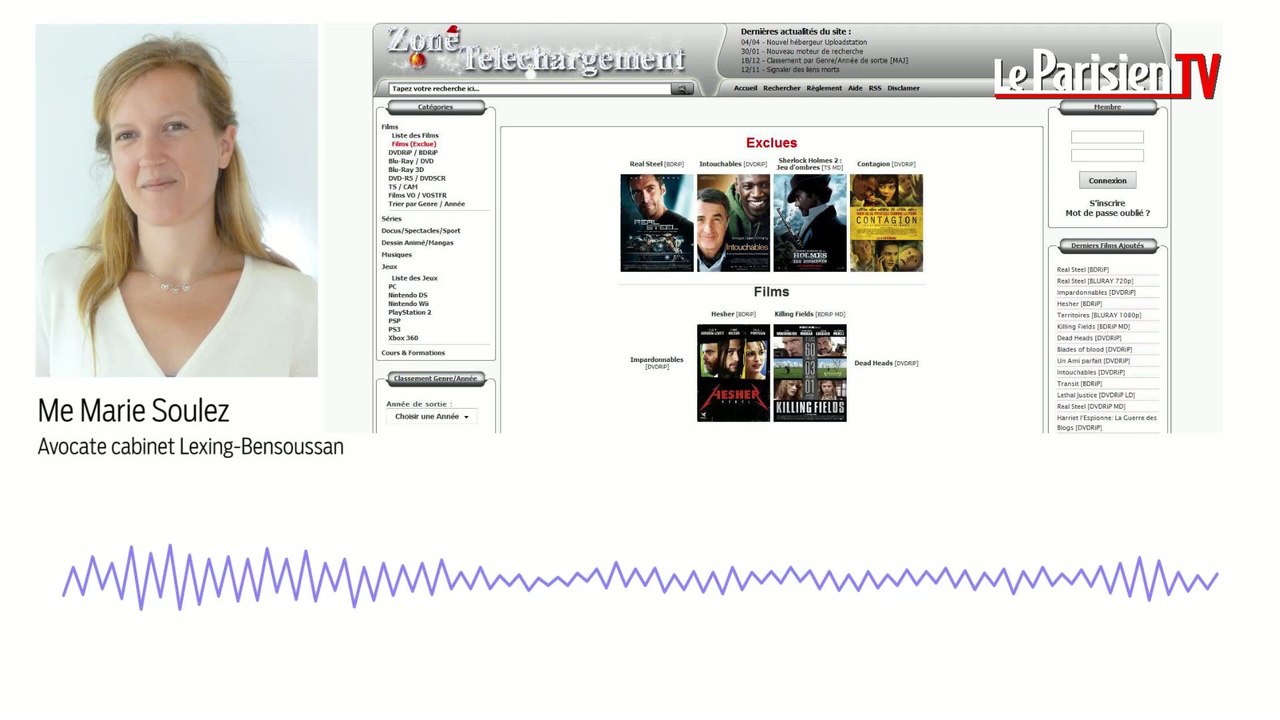This screenshot has width=1280, height=720.
Task: Open the Films category heading in the sidebar
Action: (x=390, y=127)
